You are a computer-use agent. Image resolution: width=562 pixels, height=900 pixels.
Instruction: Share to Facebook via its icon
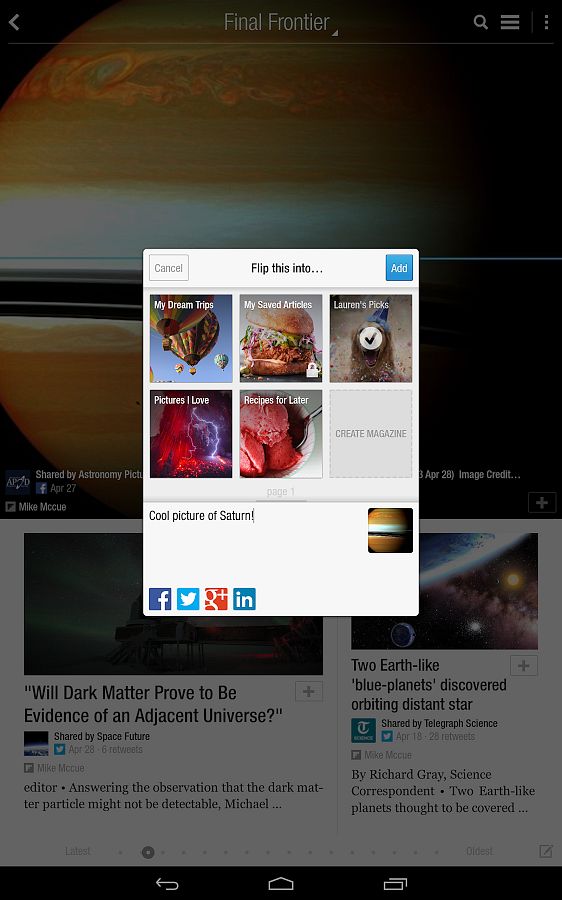click(x=160, y=599)
